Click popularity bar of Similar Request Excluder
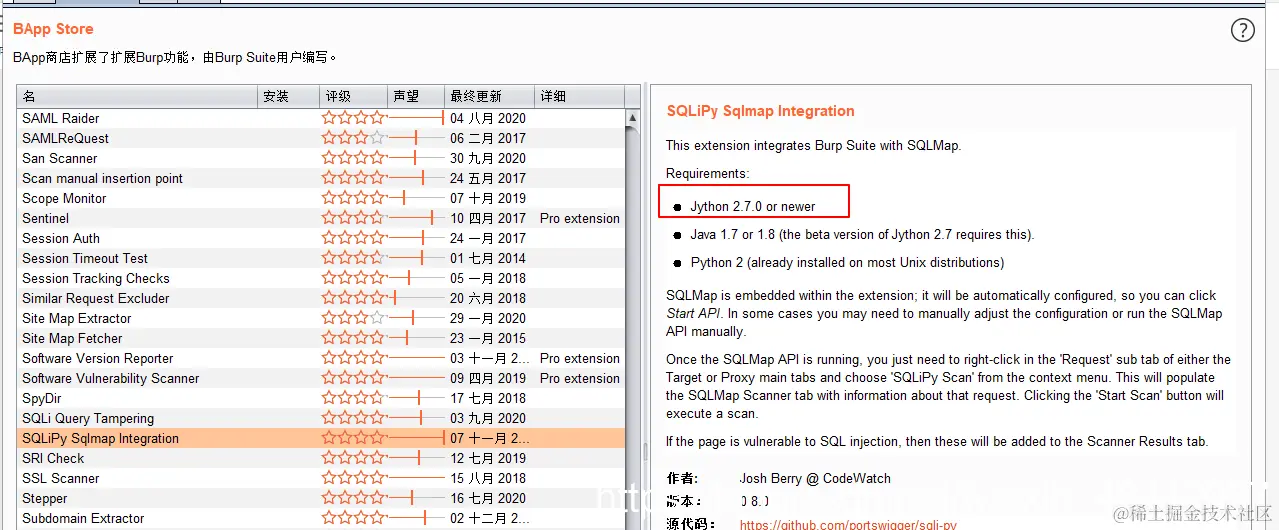Viewport: 1279px width, 530px height. pyautogui.click(x=416, y=298)
